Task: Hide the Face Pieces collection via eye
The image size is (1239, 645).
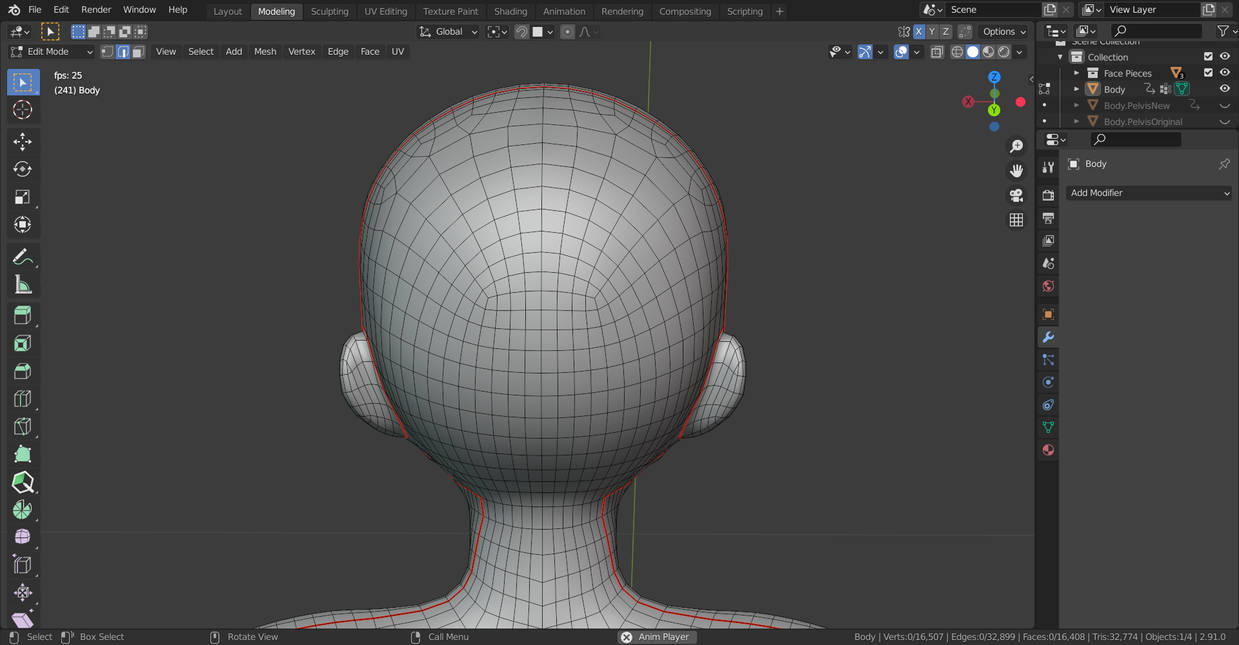Action: [1224, 73]
